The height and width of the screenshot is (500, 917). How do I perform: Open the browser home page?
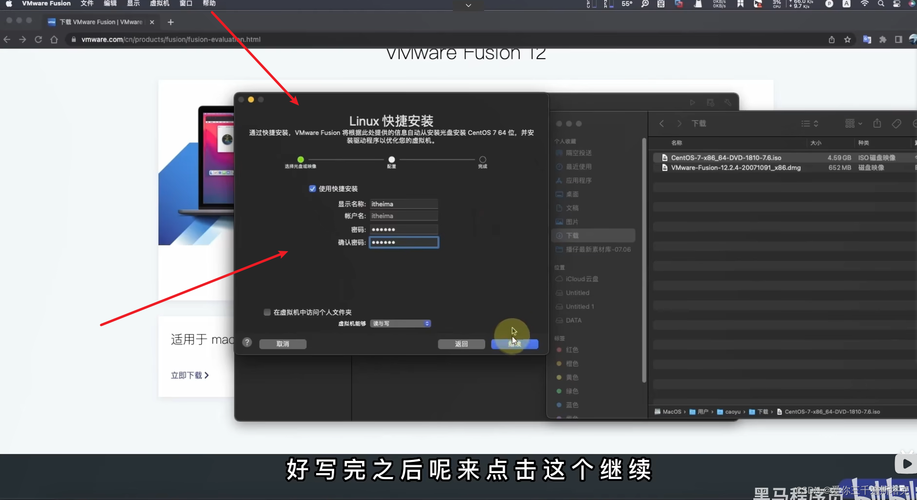click(x=54, y=40)
